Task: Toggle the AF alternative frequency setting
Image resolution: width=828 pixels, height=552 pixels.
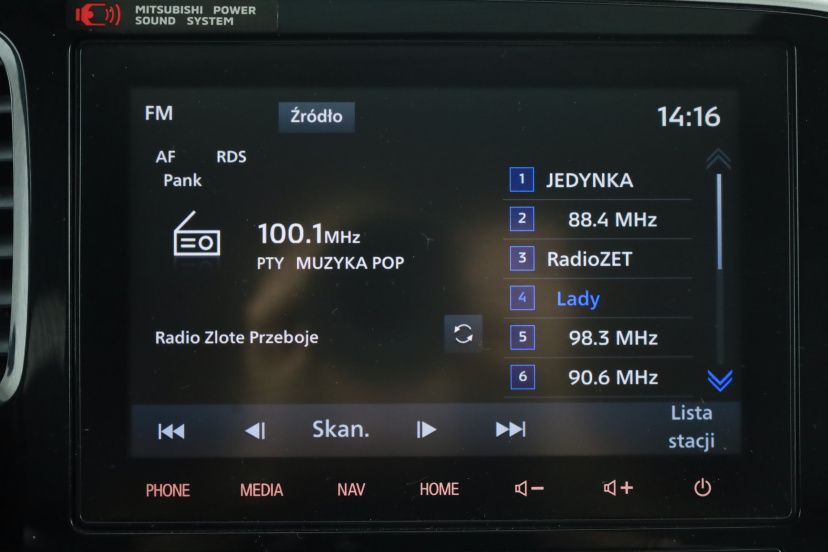Action: point(165,157)
